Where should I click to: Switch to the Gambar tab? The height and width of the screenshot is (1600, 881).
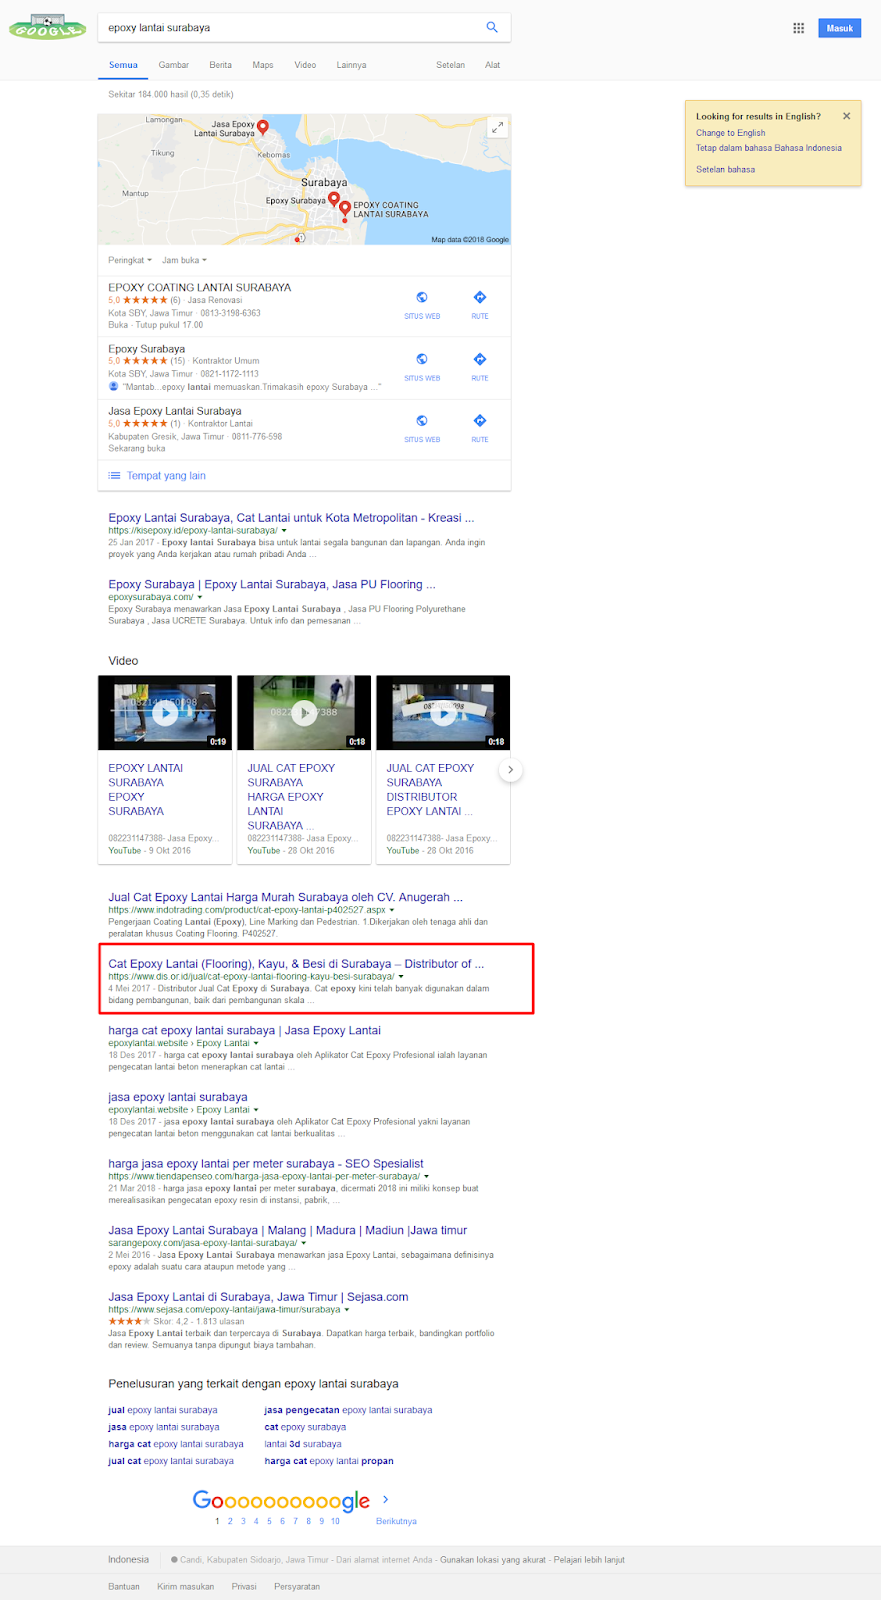(x=174, y=65)
